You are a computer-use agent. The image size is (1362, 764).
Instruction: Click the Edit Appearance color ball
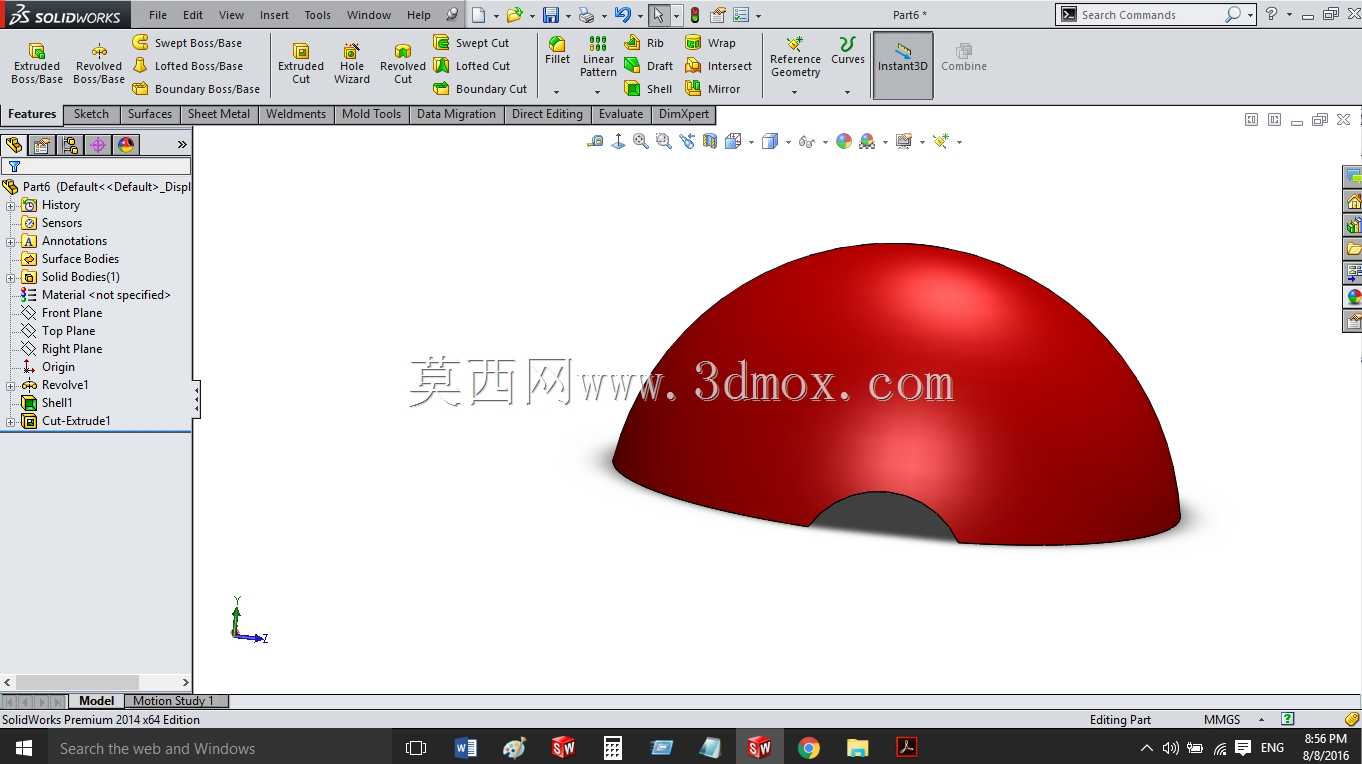pos(844,142)
